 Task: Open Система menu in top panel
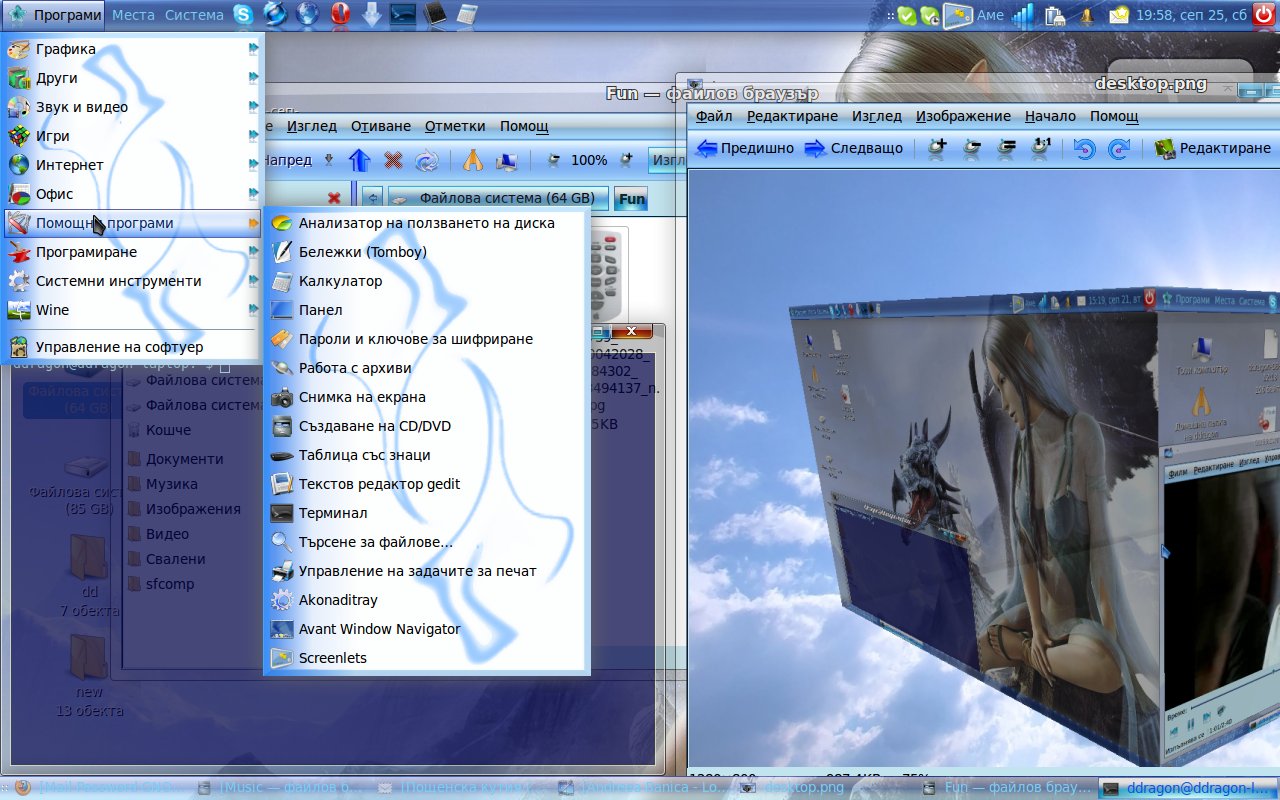coord(194,15)
